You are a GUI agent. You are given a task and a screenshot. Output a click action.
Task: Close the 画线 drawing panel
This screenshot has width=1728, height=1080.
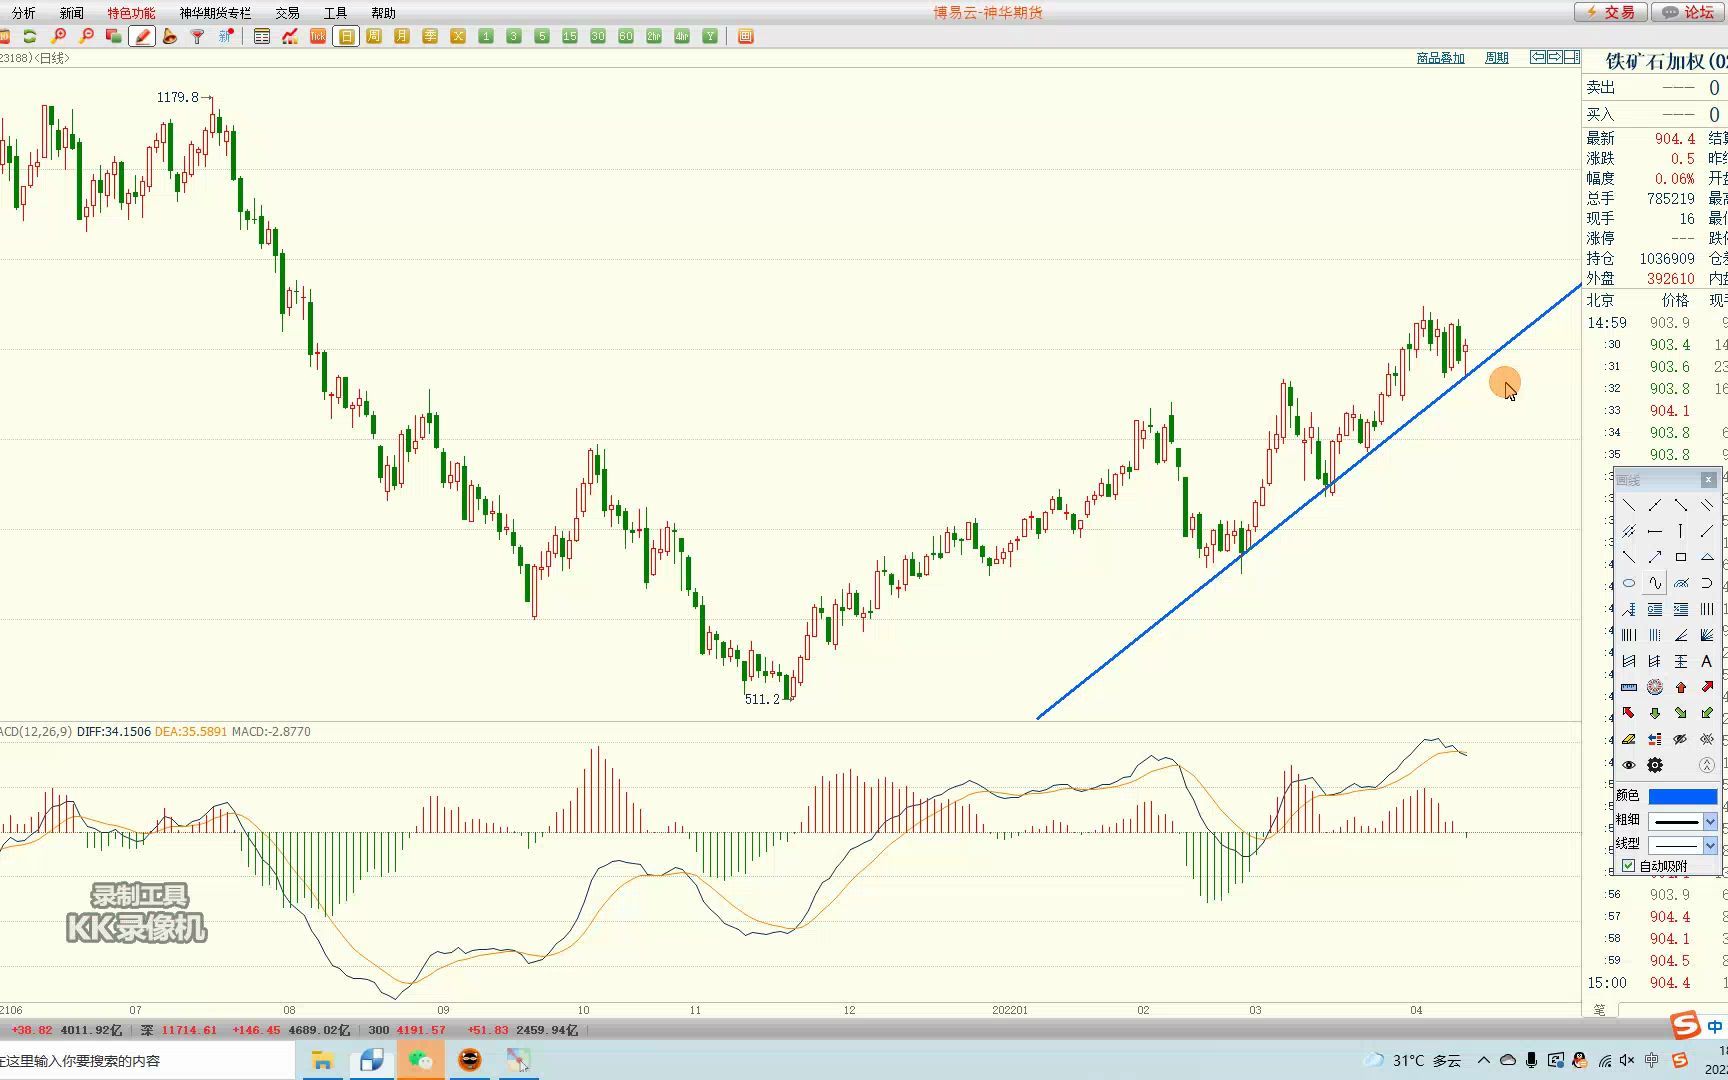coord(1708,480)
